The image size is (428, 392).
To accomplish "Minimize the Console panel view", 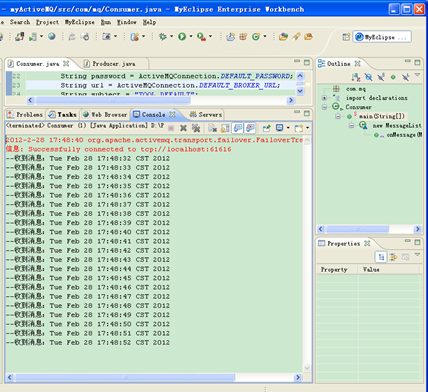I will (297, 112).
